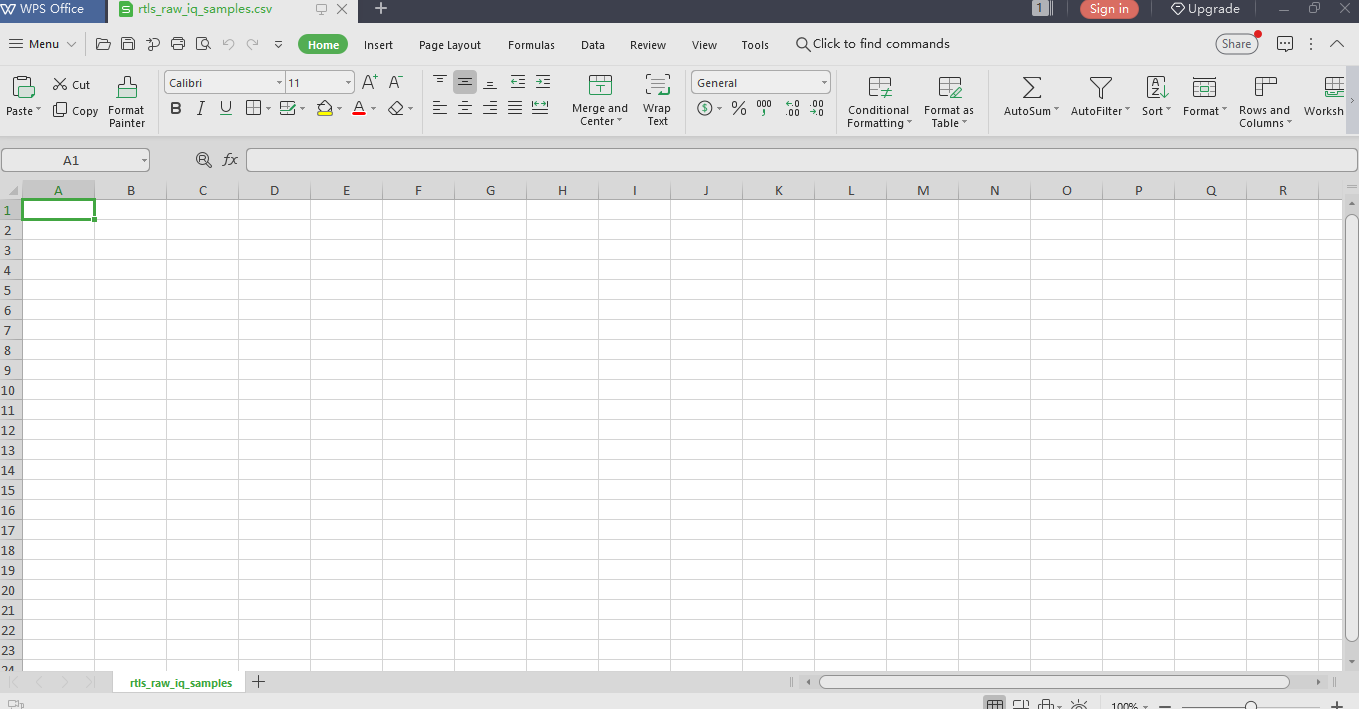Align text to top of cell
Image resolution: width=1359 pixels, height=709 pixels.
[440, 82]
